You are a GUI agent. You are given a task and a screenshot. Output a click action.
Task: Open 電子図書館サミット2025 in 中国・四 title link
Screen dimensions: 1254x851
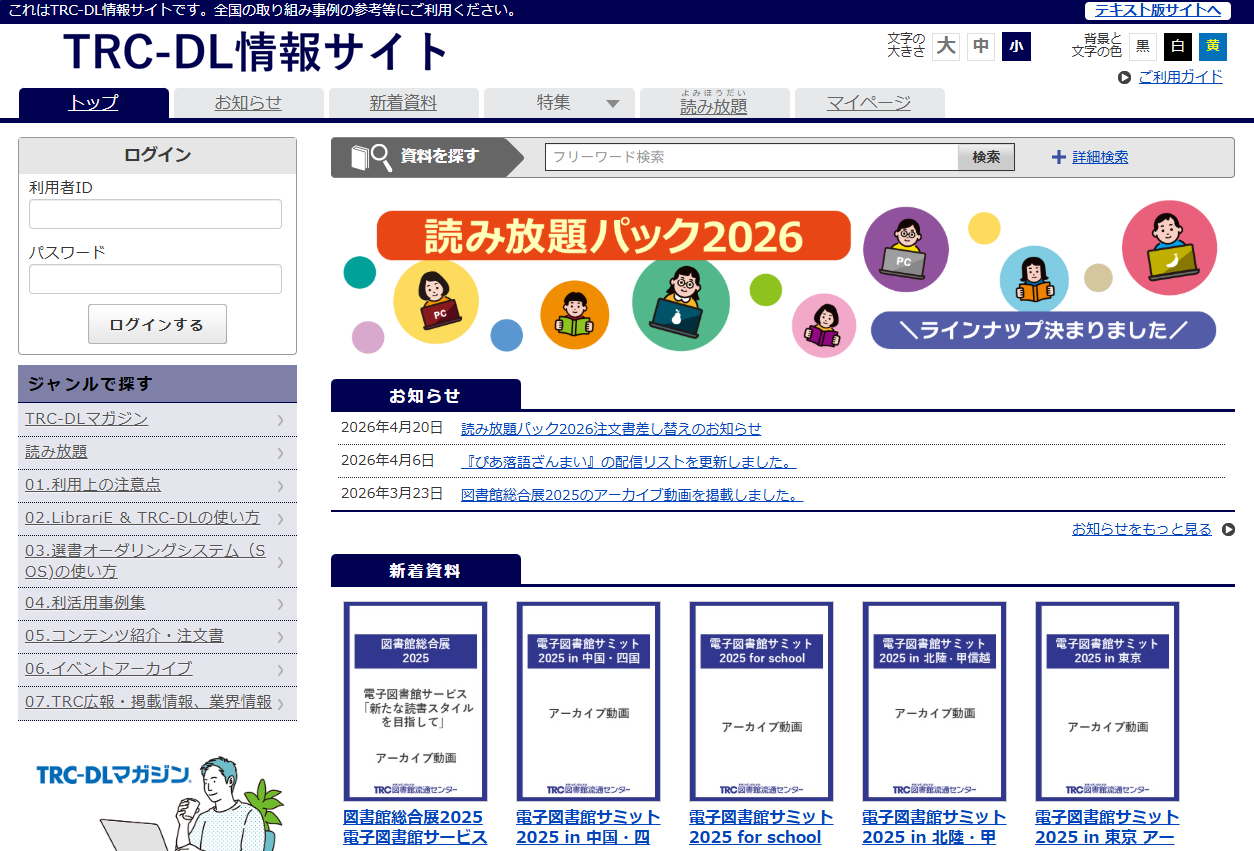[588, 828]
